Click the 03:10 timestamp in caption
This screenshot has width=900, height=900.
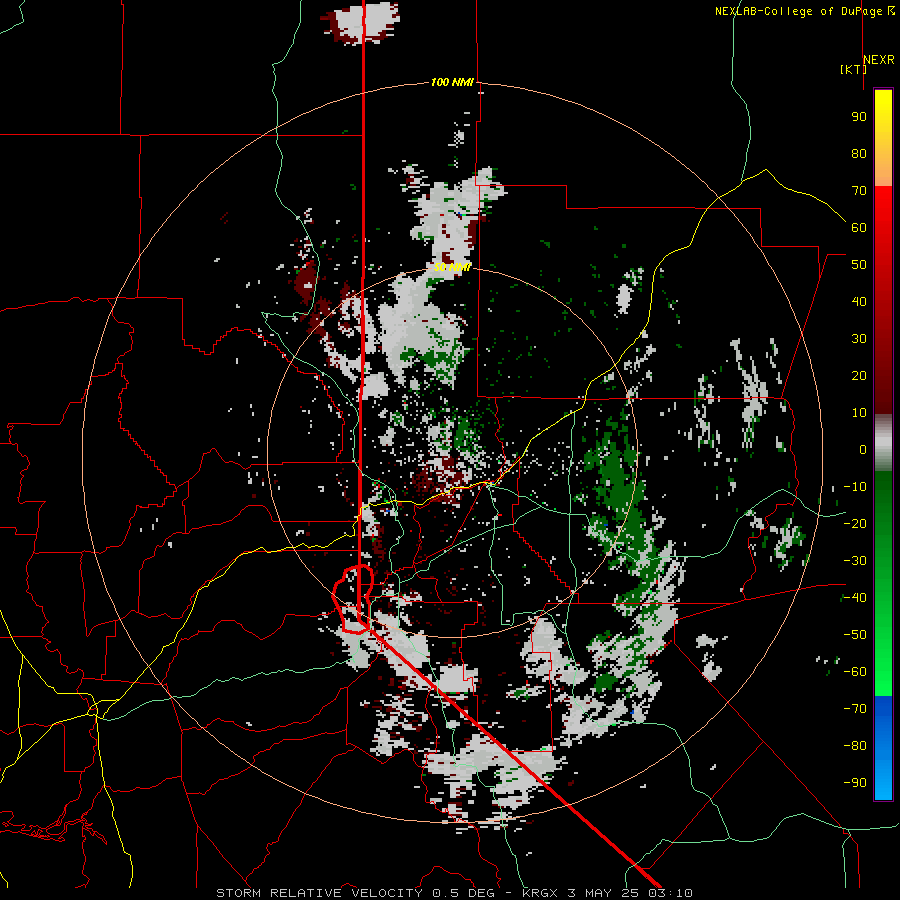670,893
